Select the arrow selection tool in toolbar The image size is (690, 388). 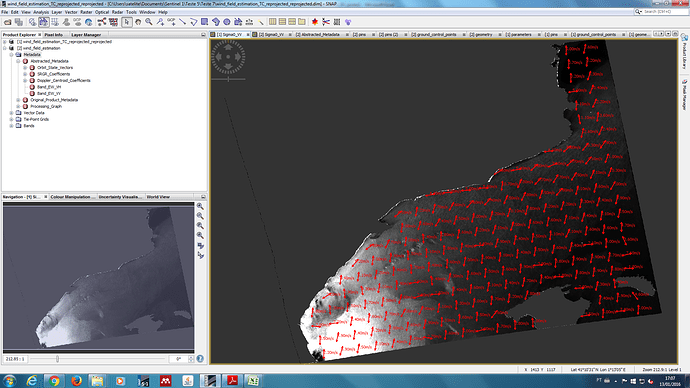coord(127,22)
